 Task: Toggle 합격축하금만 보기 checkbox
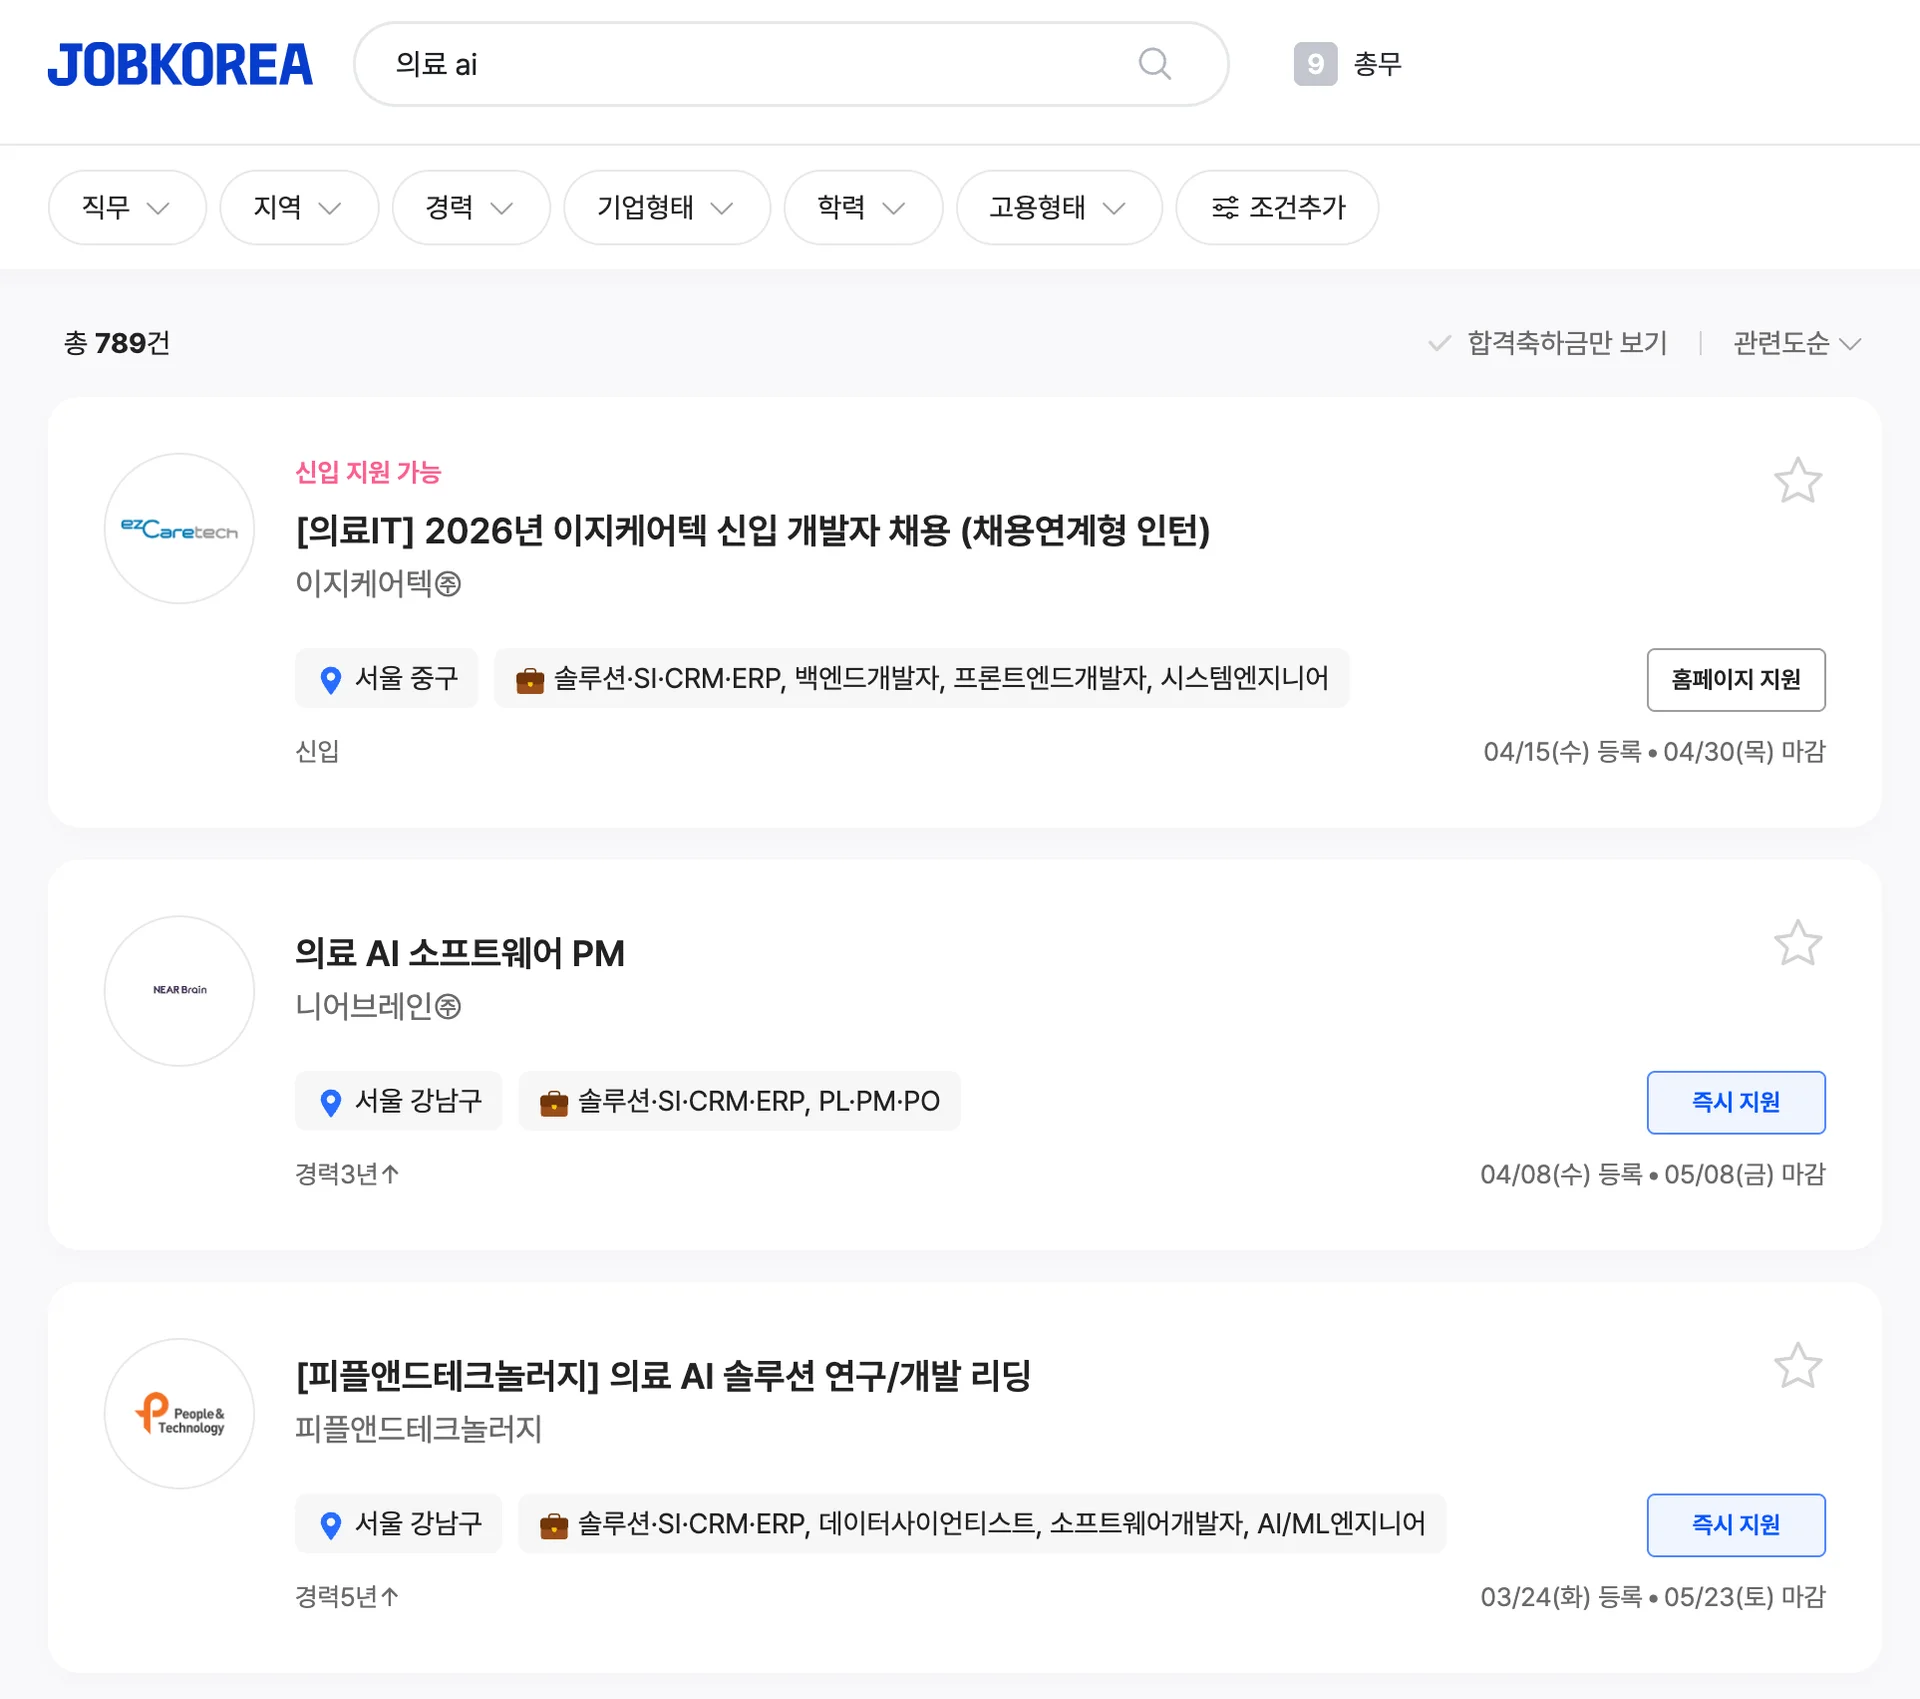(x=1547, y=343)
